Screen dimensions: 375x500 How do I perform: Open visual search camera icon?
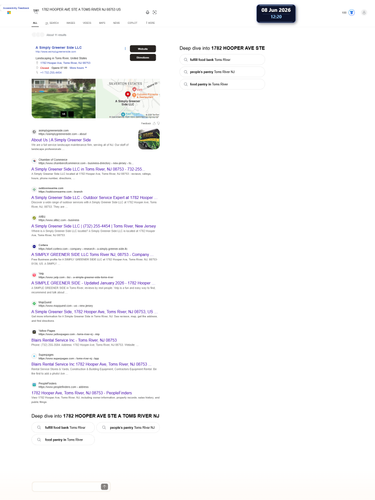tap(155, 12)
